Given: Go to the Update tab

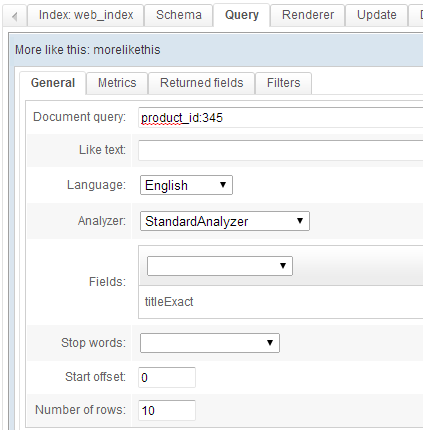Looking at the screenshot, I should (377, 15).
